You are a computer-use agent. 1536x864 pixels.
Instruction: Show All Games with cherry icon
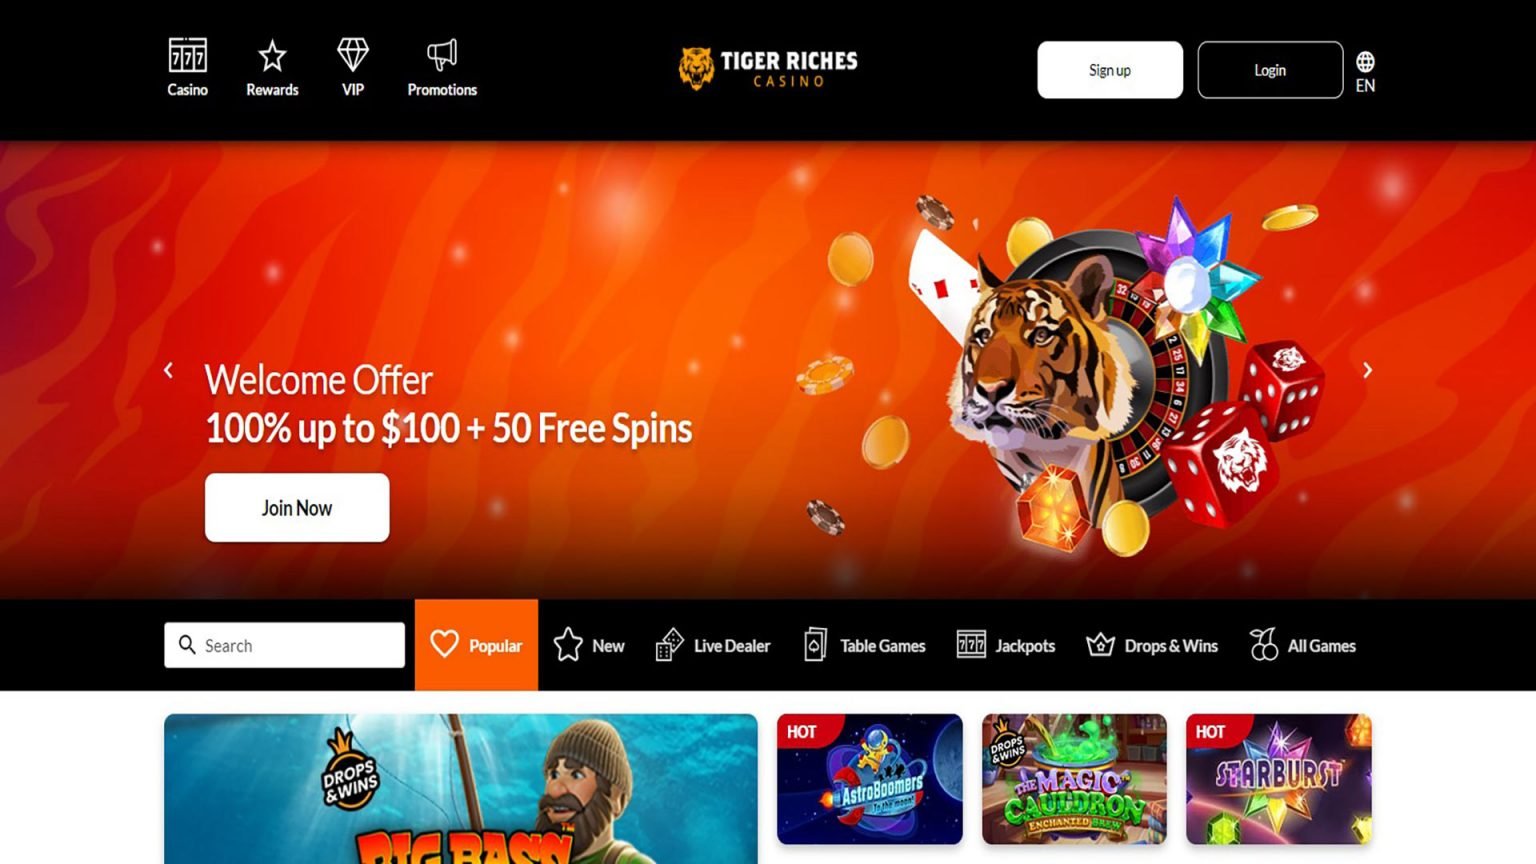(x=1303, y=645)
